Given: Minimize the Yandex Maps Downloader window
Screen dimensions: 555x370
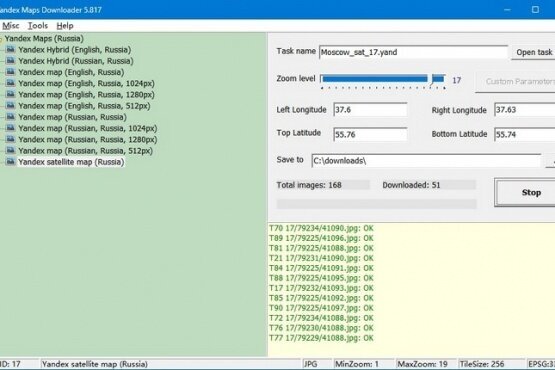Looking at the screenshot, I should coord(507,10).
